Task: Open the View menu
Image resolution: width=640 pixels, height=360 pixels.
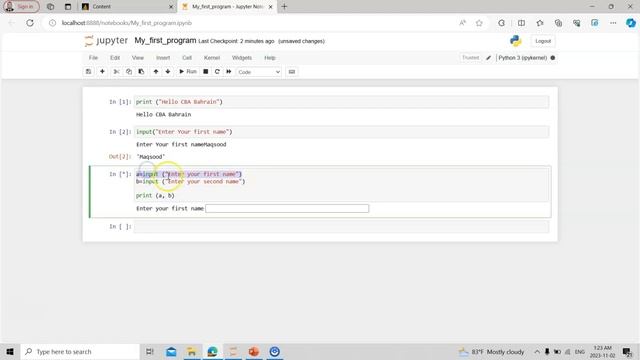Action: (x=138, y=58)
